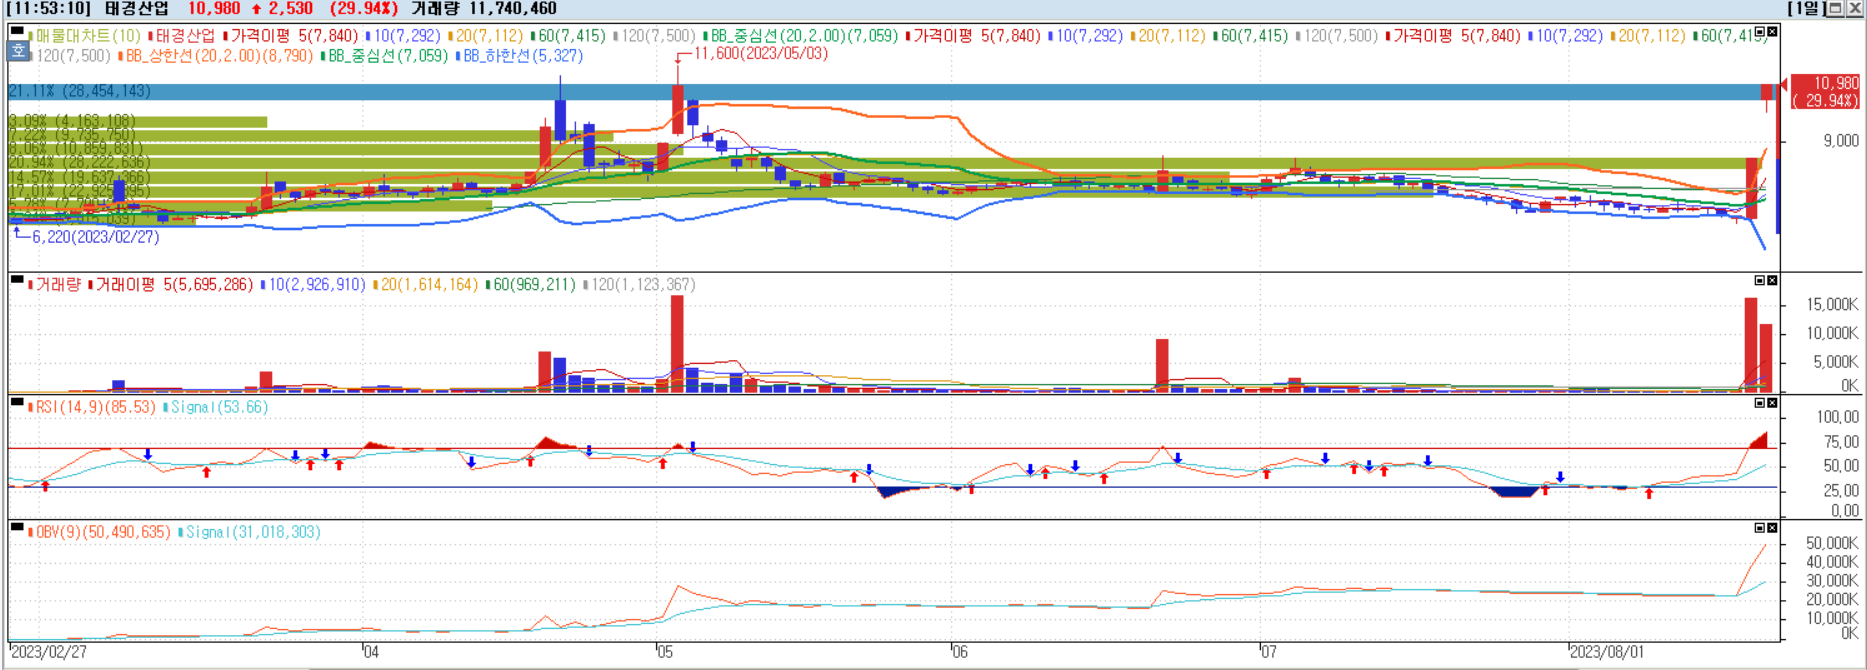1867x670 pixels.
Task: Select the [1일] period label
Action: click(1807, 8)
